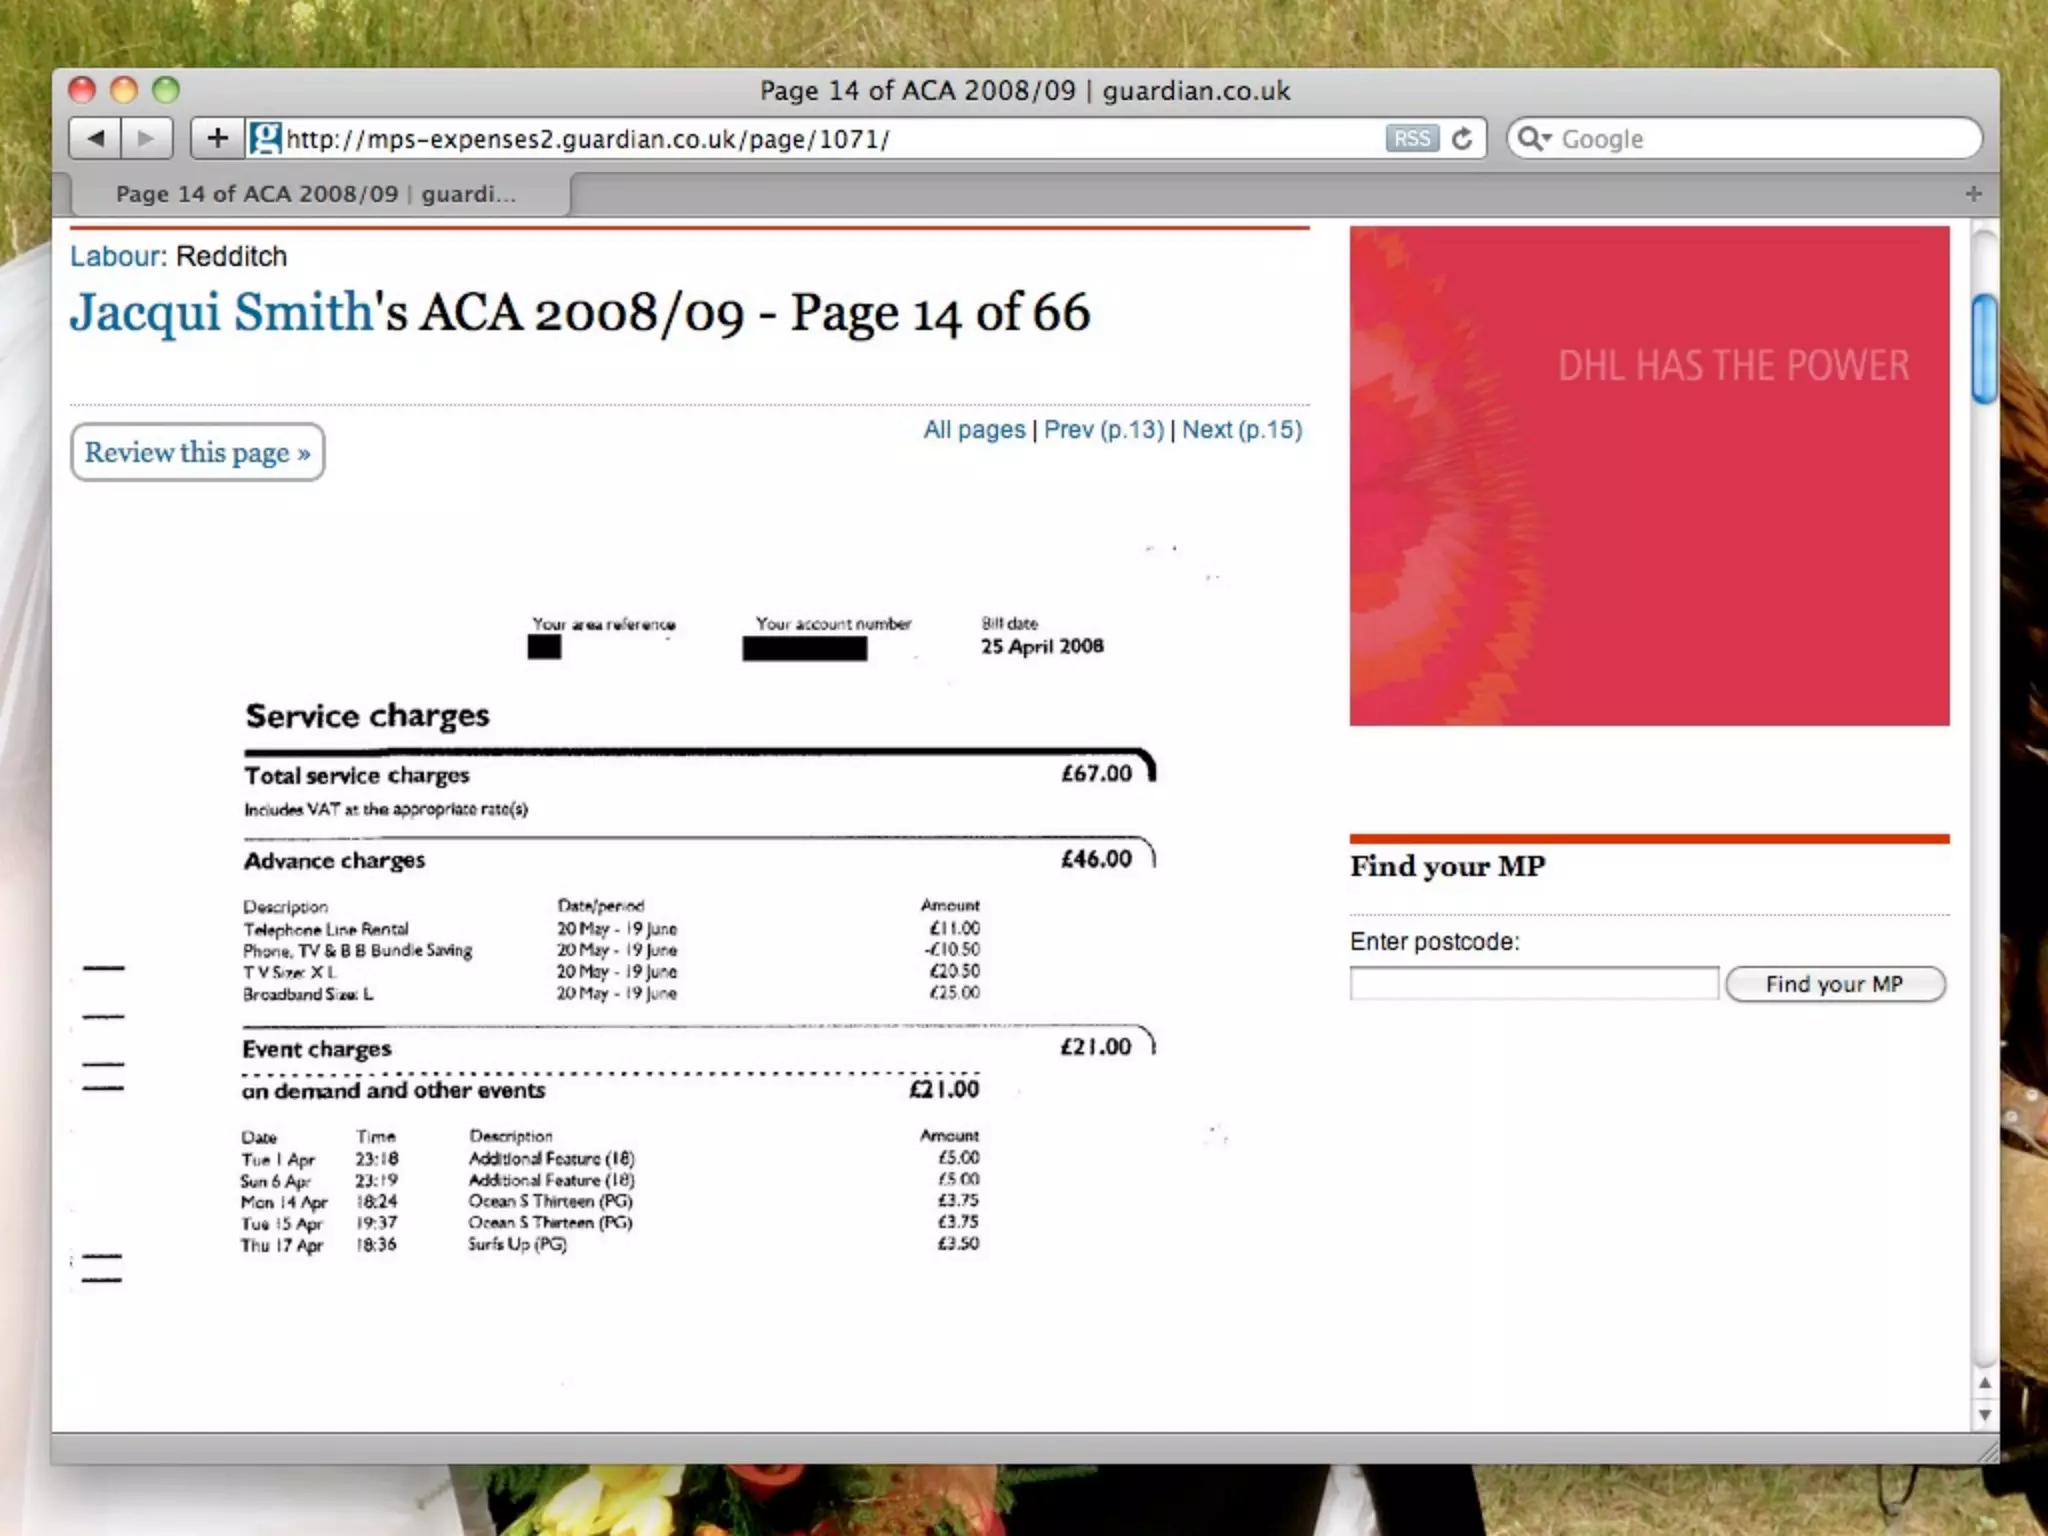Screen dimensions: 2048x1536
Task: Click the Guardian favicon in address bar
Action: pyautogui.click(x=265, y=138)
